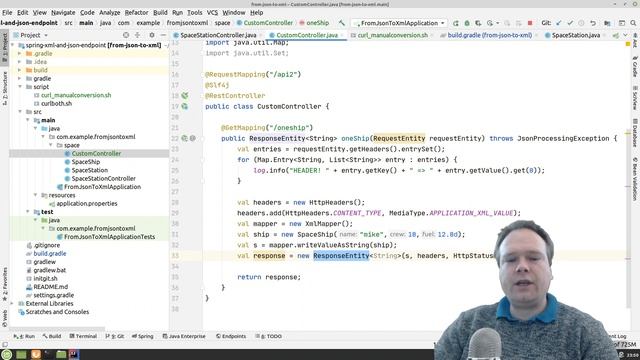Open the Linux Mint start menu
This screenshot has height=360, width=640.
pos(7,354)
